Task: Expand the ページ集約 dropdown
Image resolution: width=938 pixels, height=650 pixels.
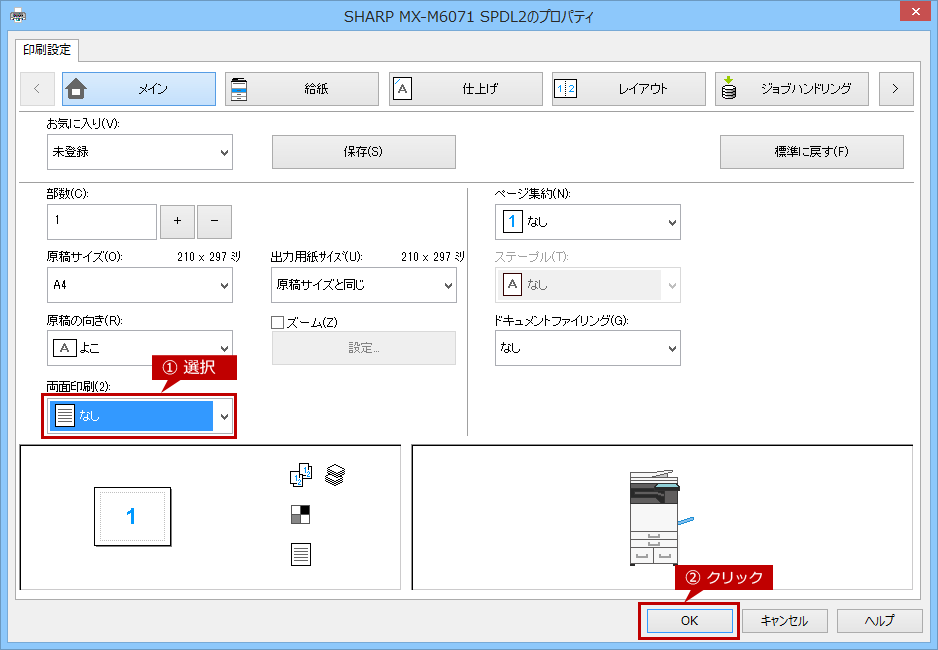Action: click(x=587, y=222)
